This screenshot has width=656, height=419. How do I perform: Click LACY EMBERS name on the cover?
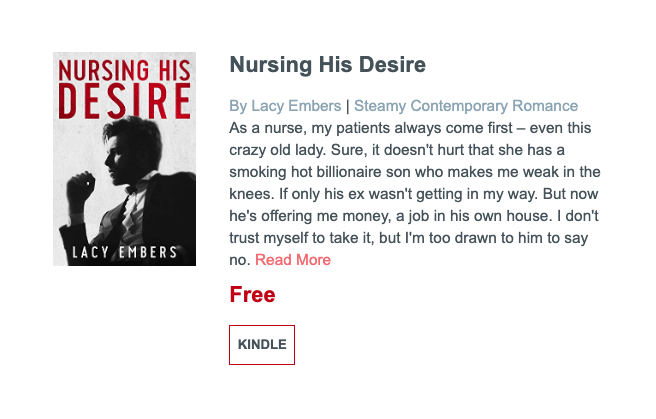pos(125,252)
